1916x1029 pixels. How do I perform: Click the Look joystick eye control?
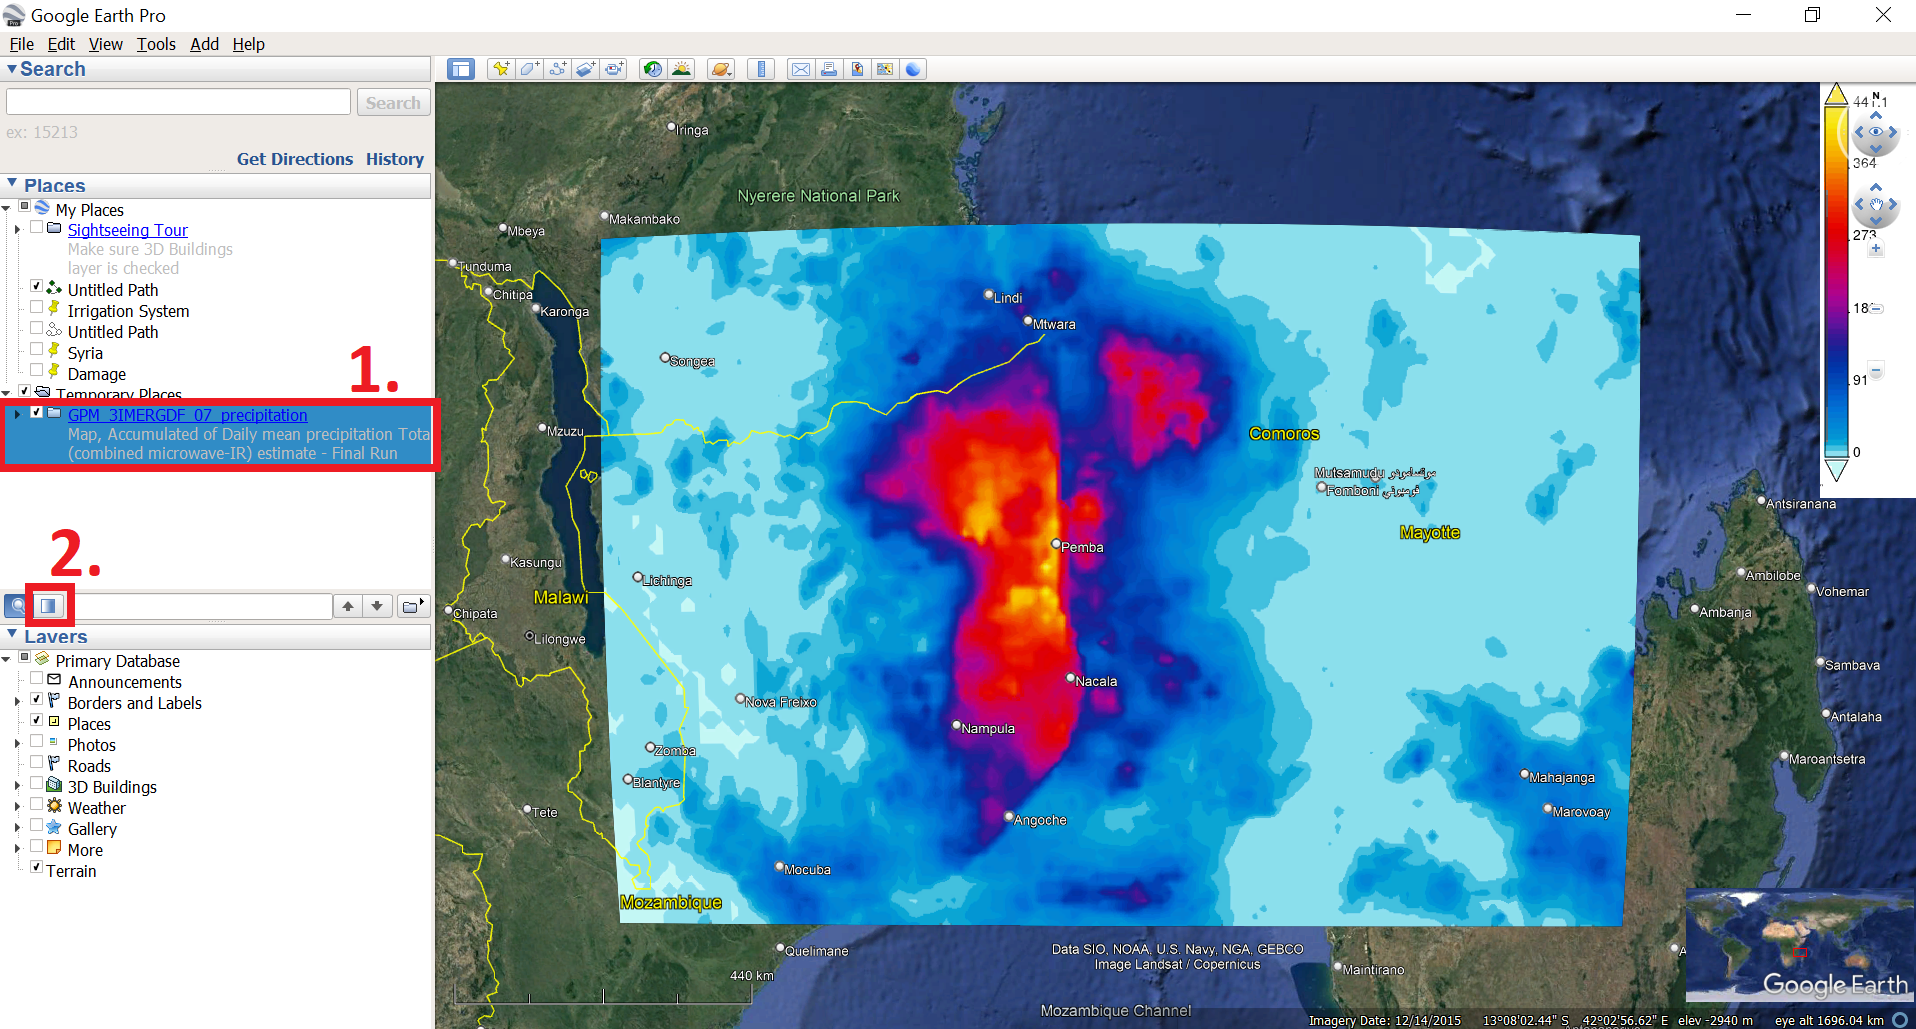tap(1876, 132)
